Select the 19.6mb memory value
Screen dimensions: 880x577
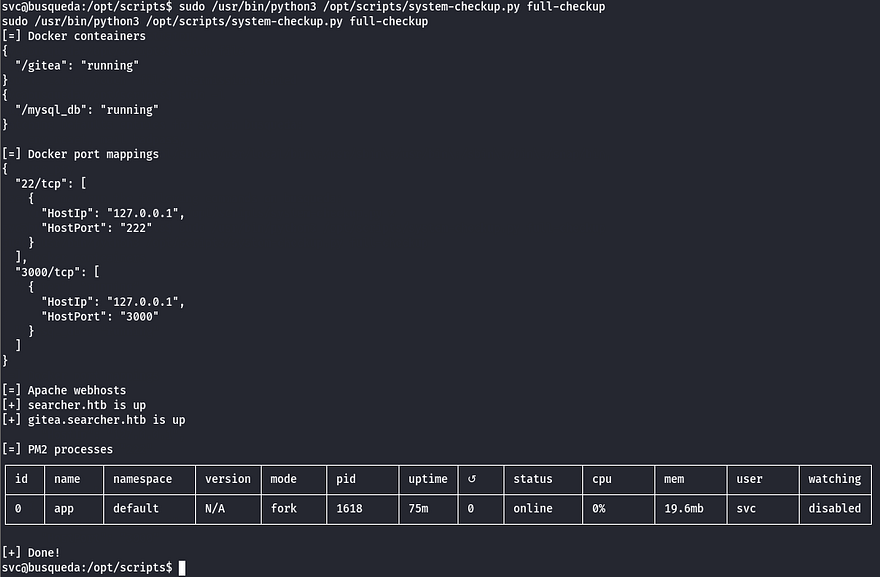685,508
